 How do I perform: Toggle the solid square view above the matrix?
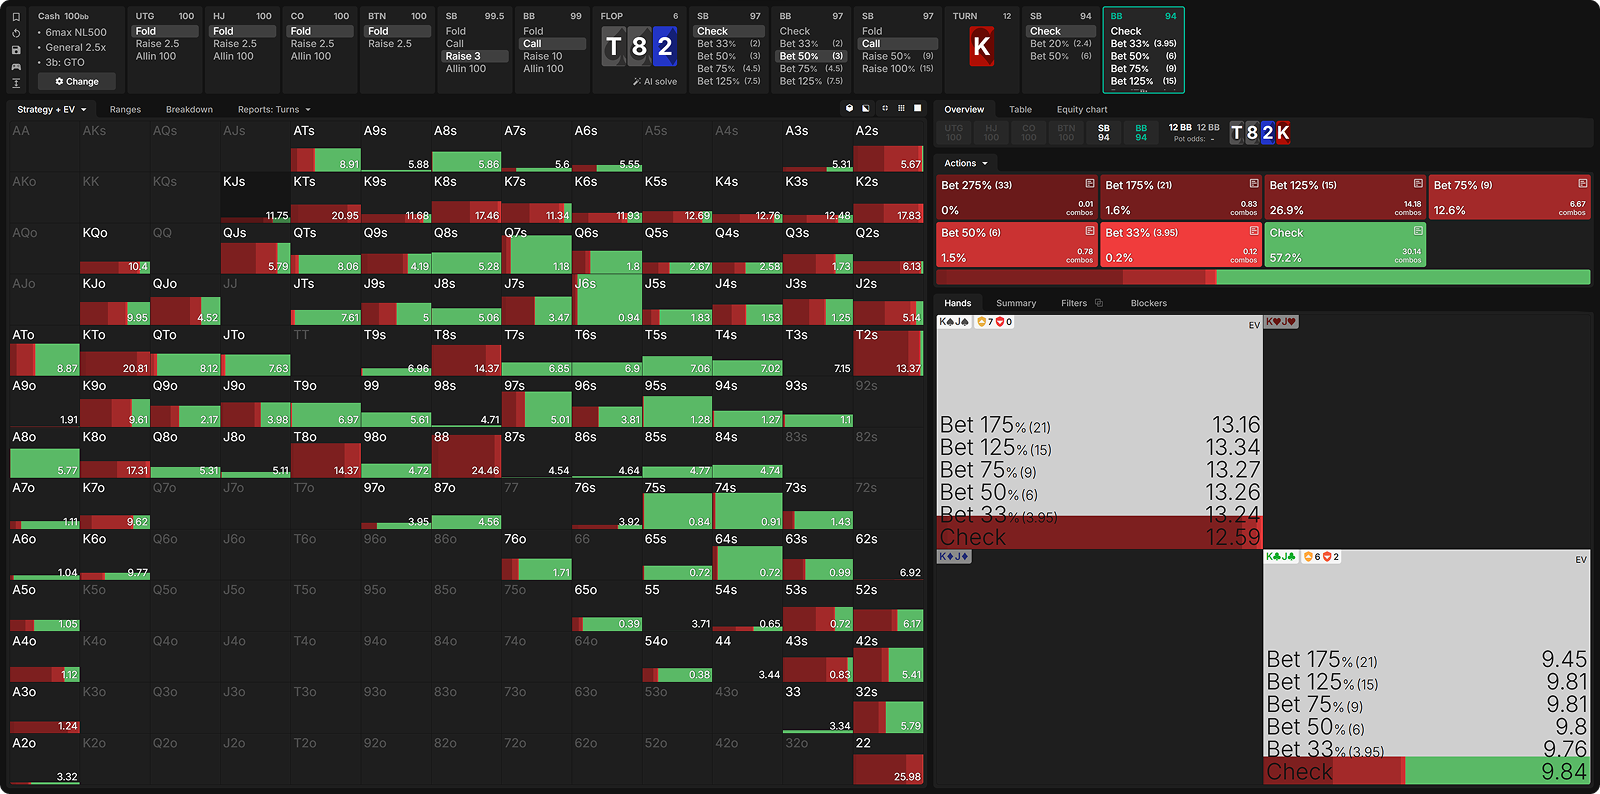[918, 108]
